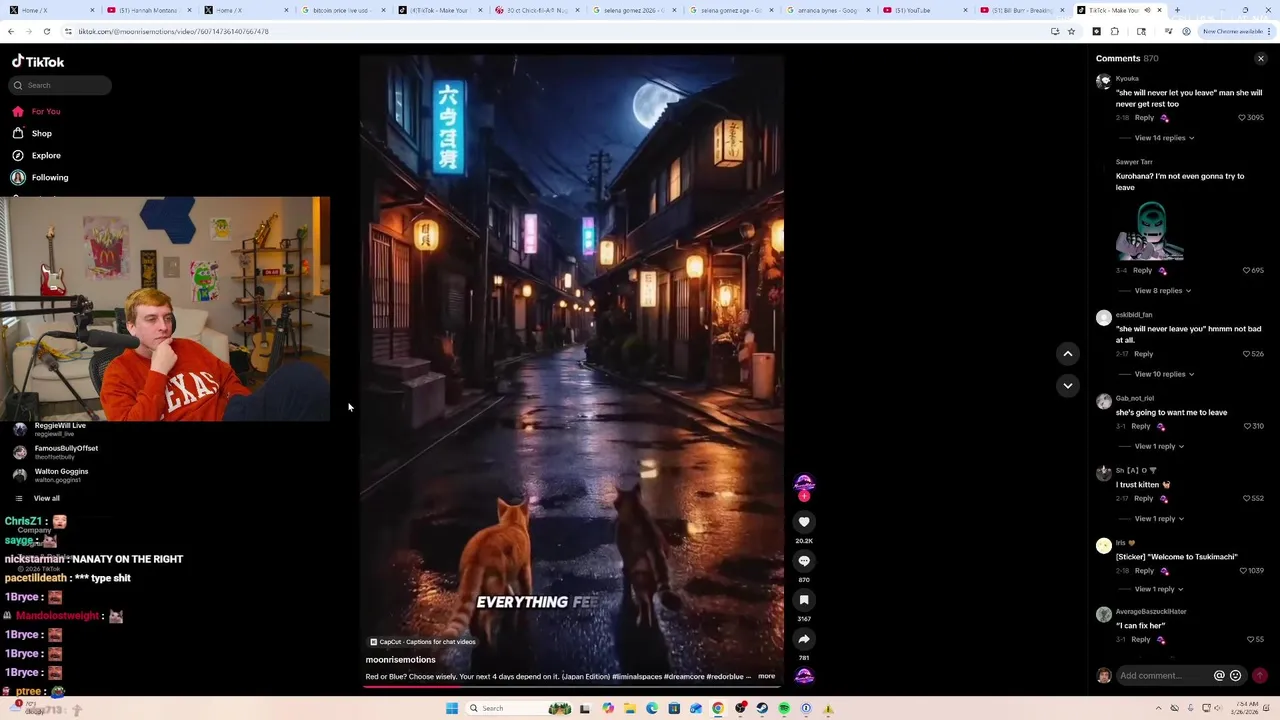Reply to eskibidi_fan's comment
This screenshot has height=720, width=1280.
(1143, 354)
